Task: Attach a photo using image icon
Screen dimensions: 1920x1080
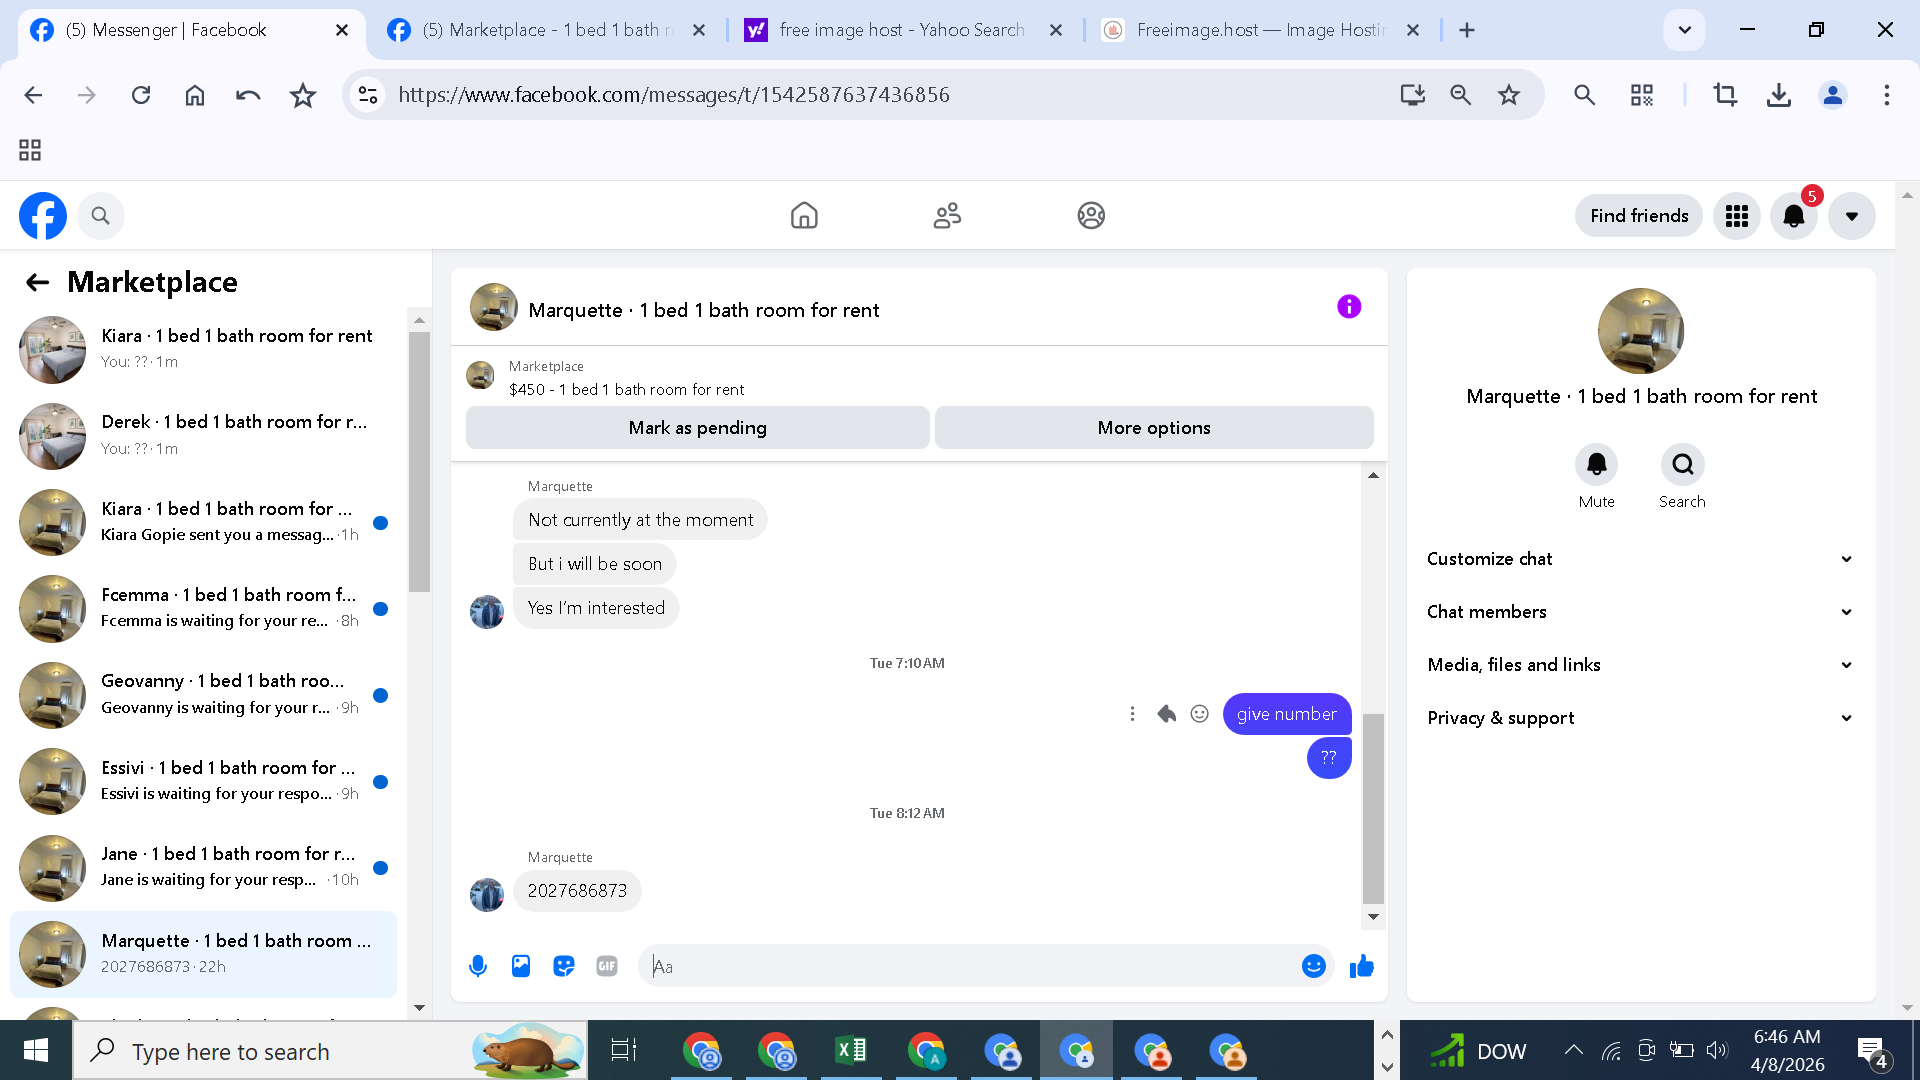Action: [x=521, y=966]
